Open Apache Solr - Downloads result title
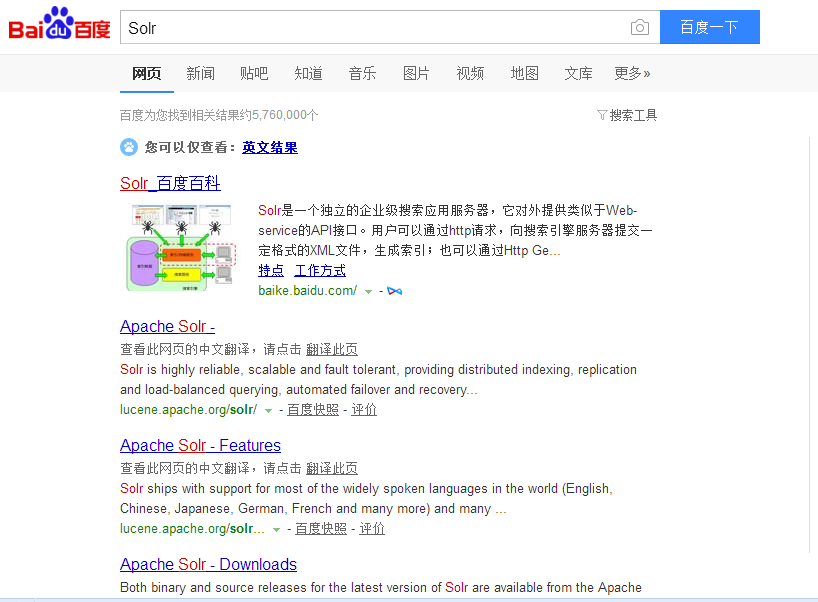Screen dimensions: 818x602 pos(208,564)
